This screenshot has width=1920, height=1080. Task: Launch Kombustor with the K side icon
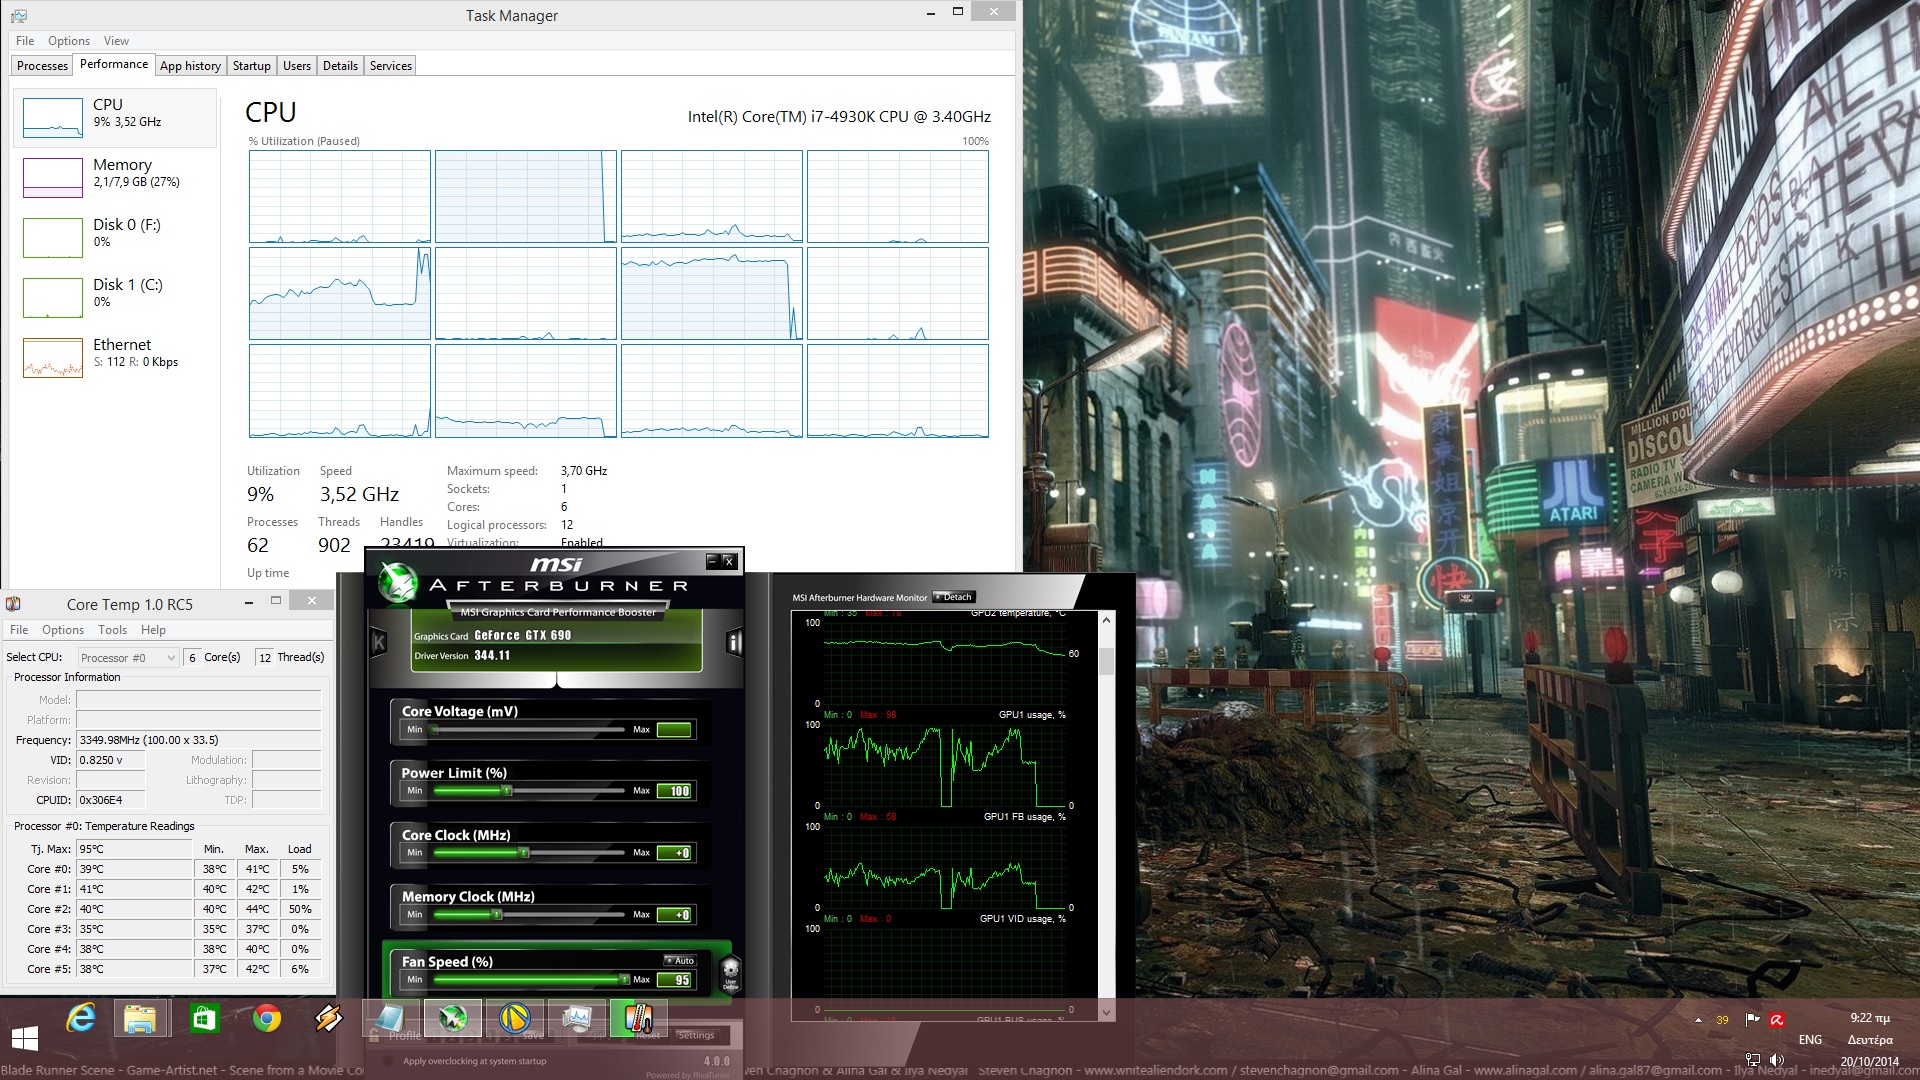pyautogui.click(x=379, y=643)
